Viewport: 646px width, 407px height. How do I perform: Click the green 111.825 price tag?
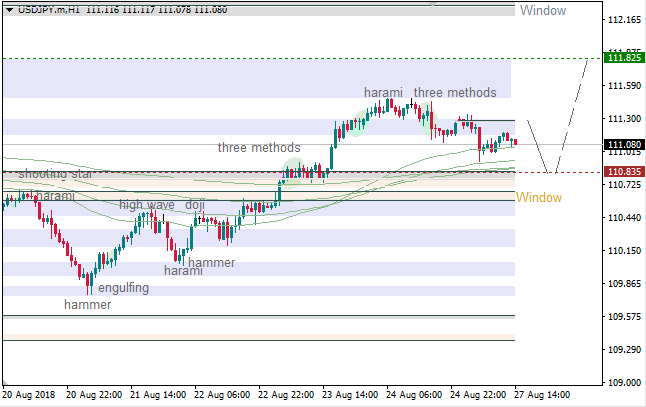pos(624,58)
